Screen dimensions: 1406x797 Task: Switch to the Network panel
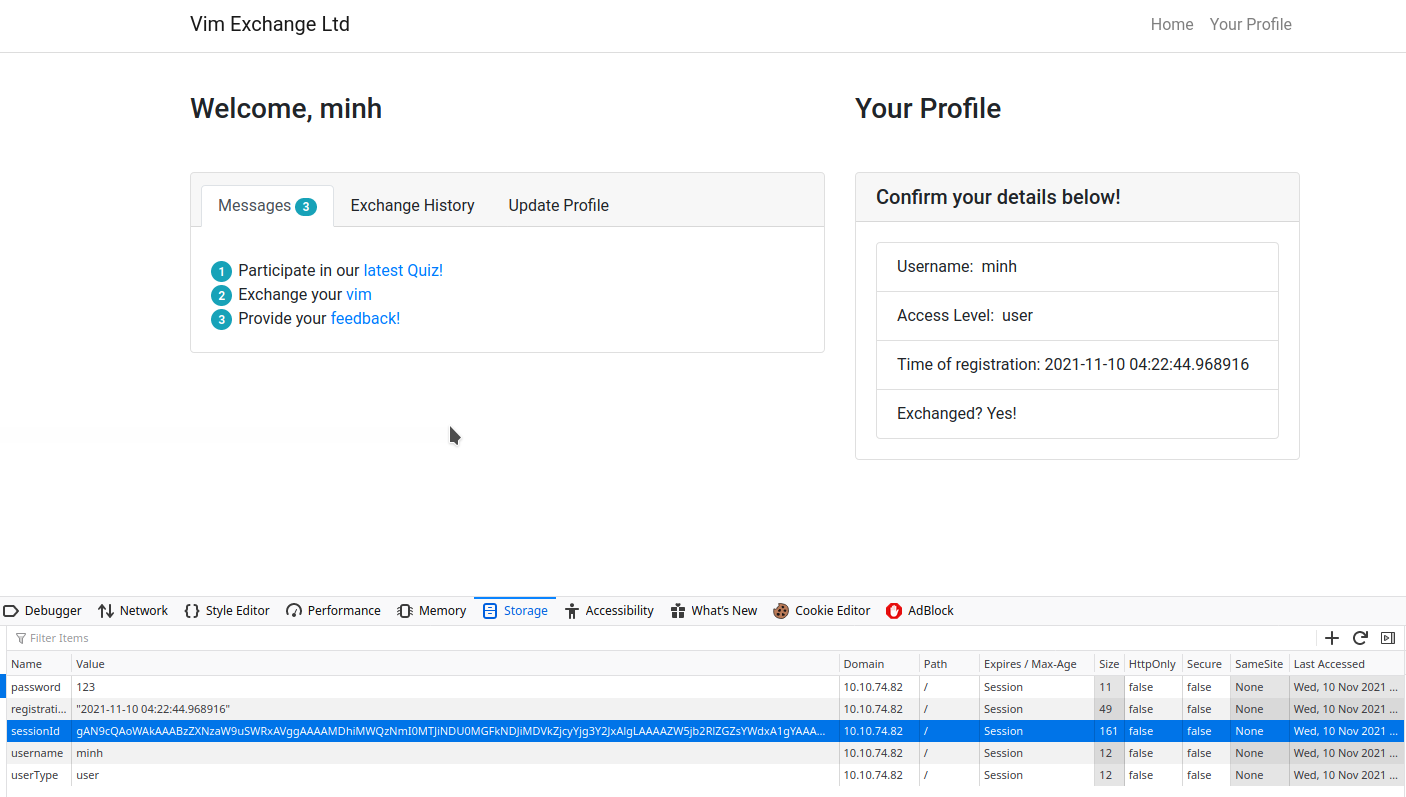pos(133,611)
